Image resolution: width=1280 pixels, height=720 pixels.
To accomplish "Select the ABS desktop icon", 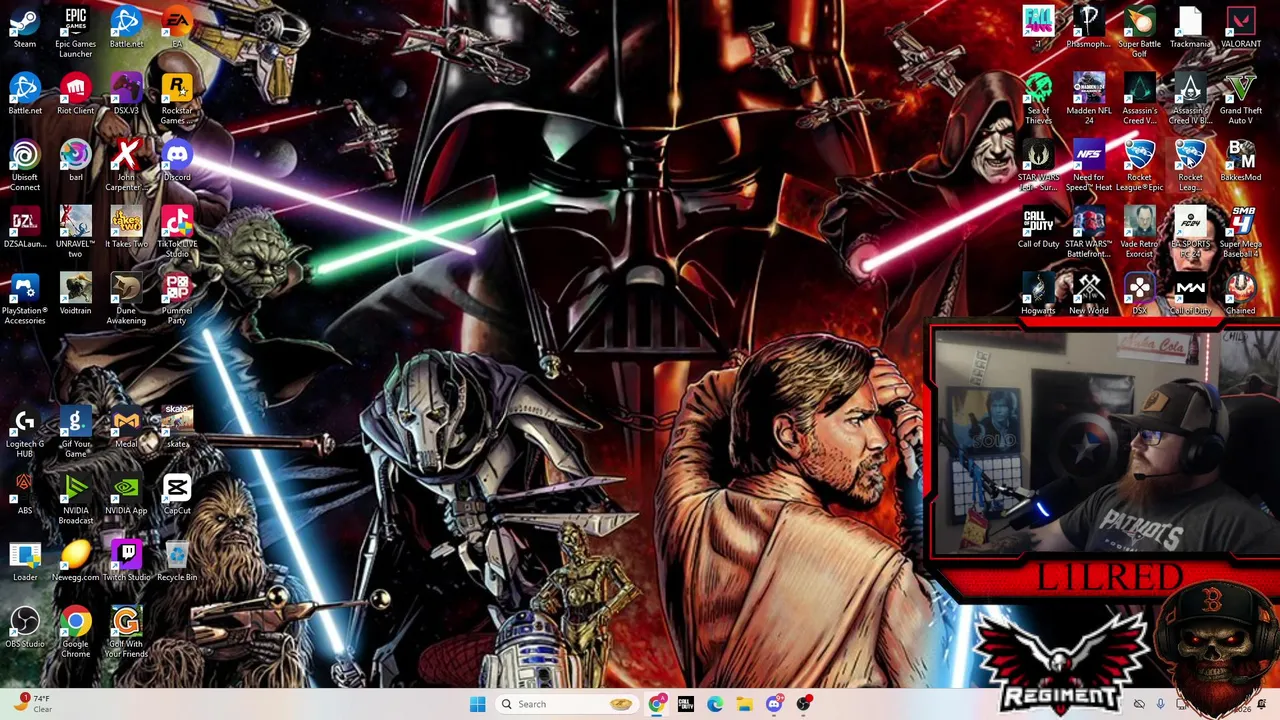I will pyautogui.click(x=25, y=494).
